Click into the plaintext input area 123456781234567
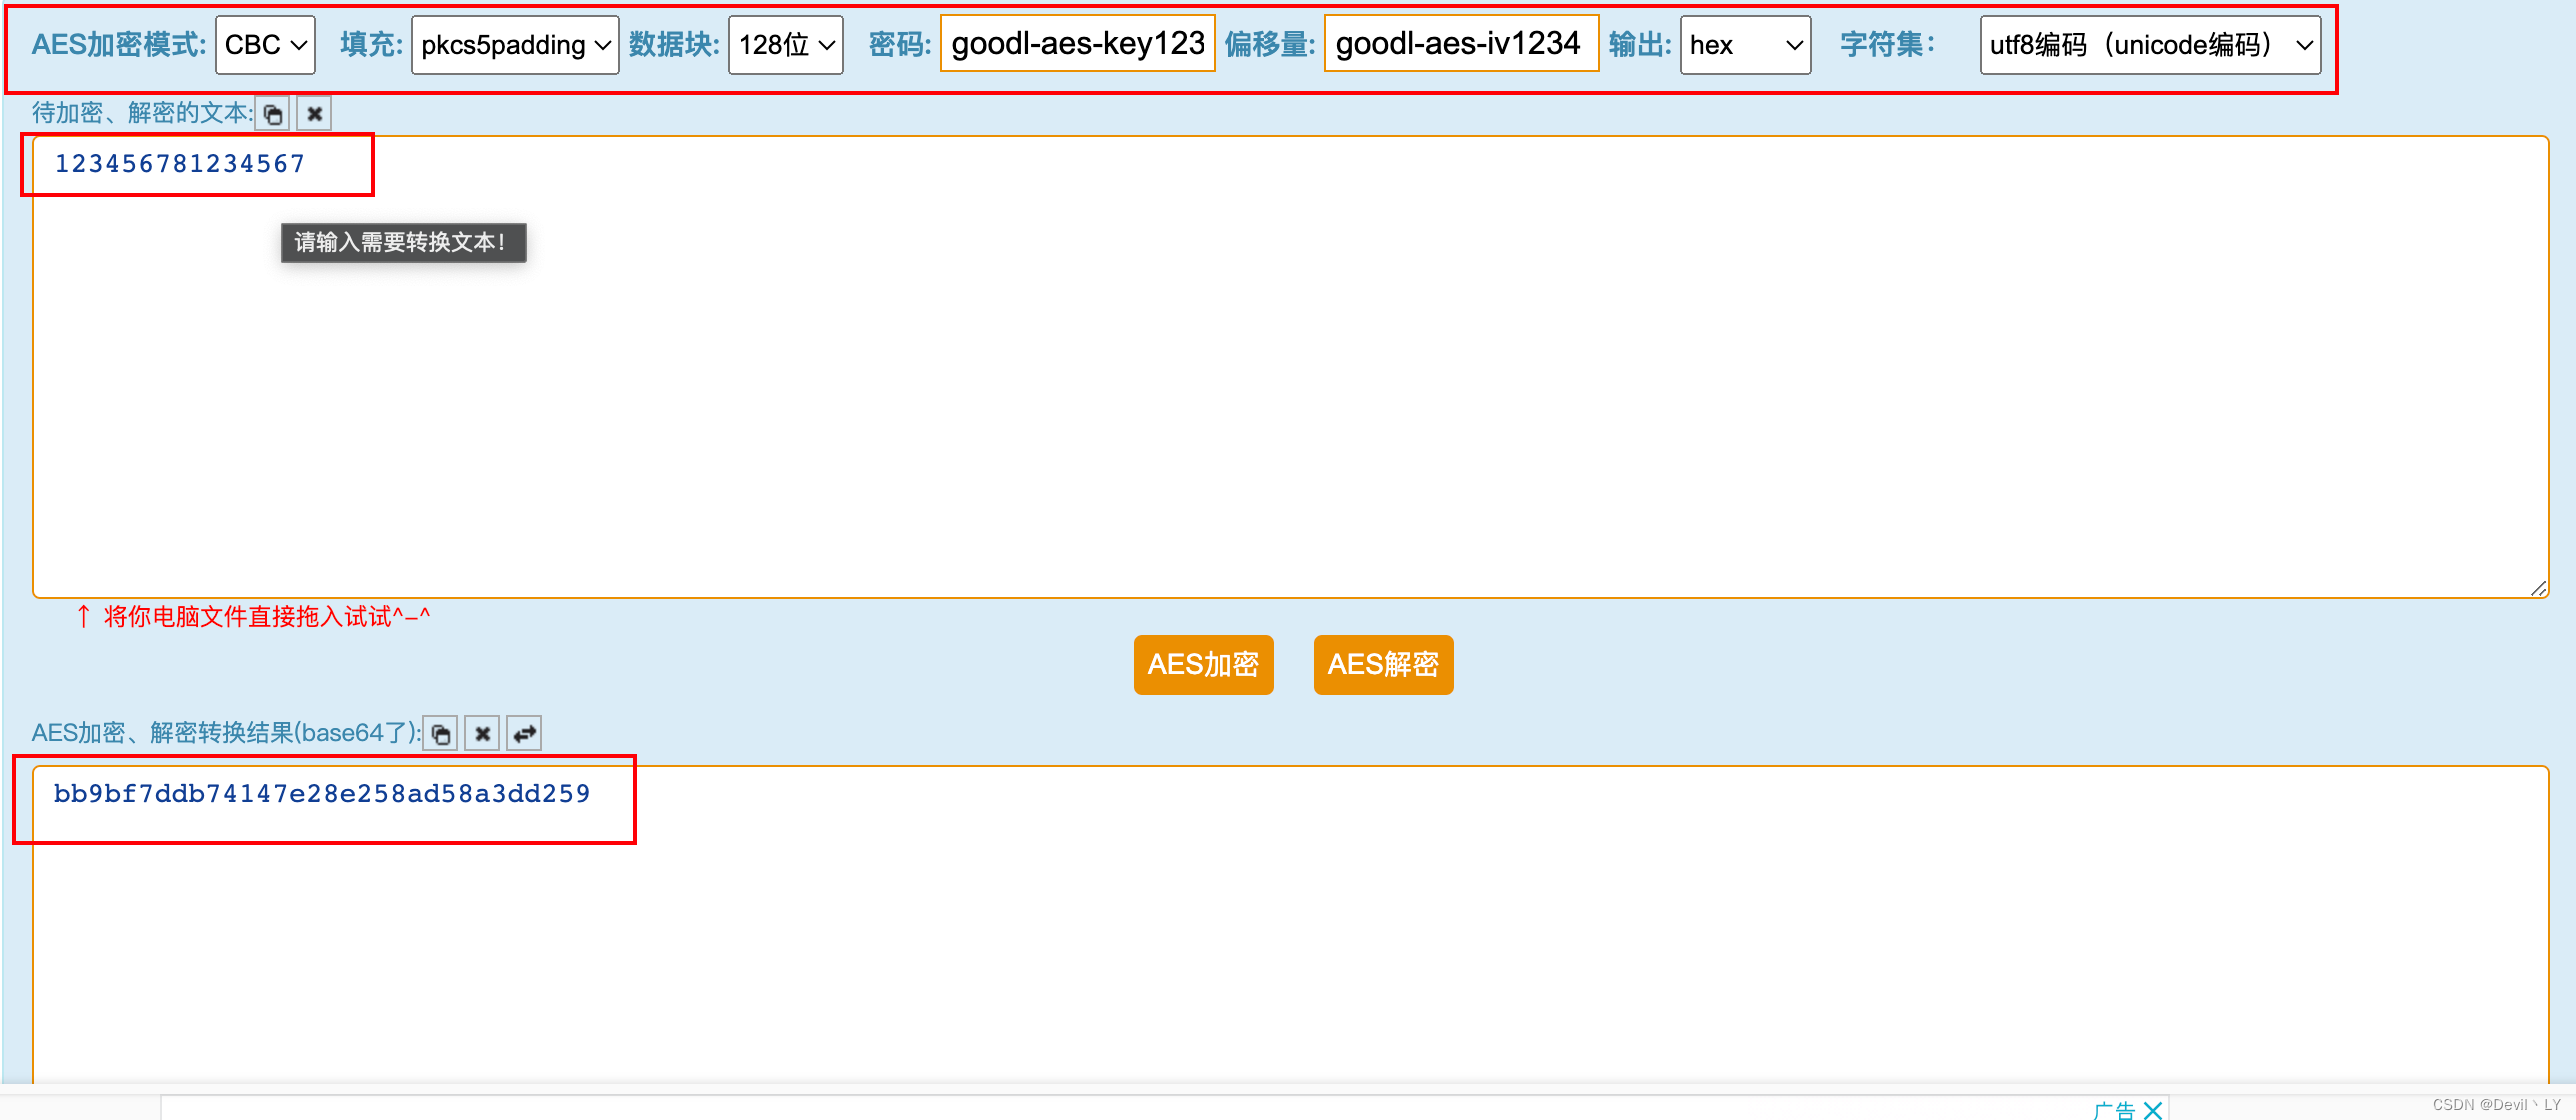 pos(1290,367)
